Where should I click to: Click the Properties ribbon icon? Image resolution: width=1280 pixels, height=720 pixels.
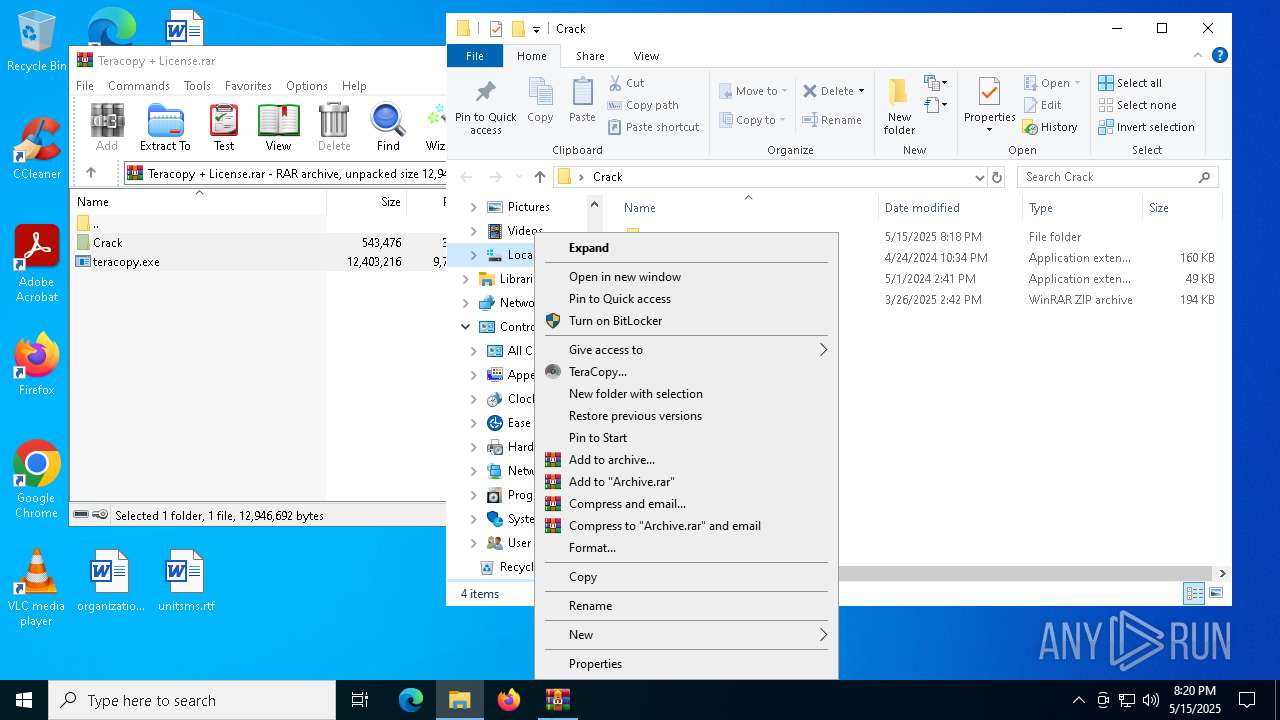point(989,106)
